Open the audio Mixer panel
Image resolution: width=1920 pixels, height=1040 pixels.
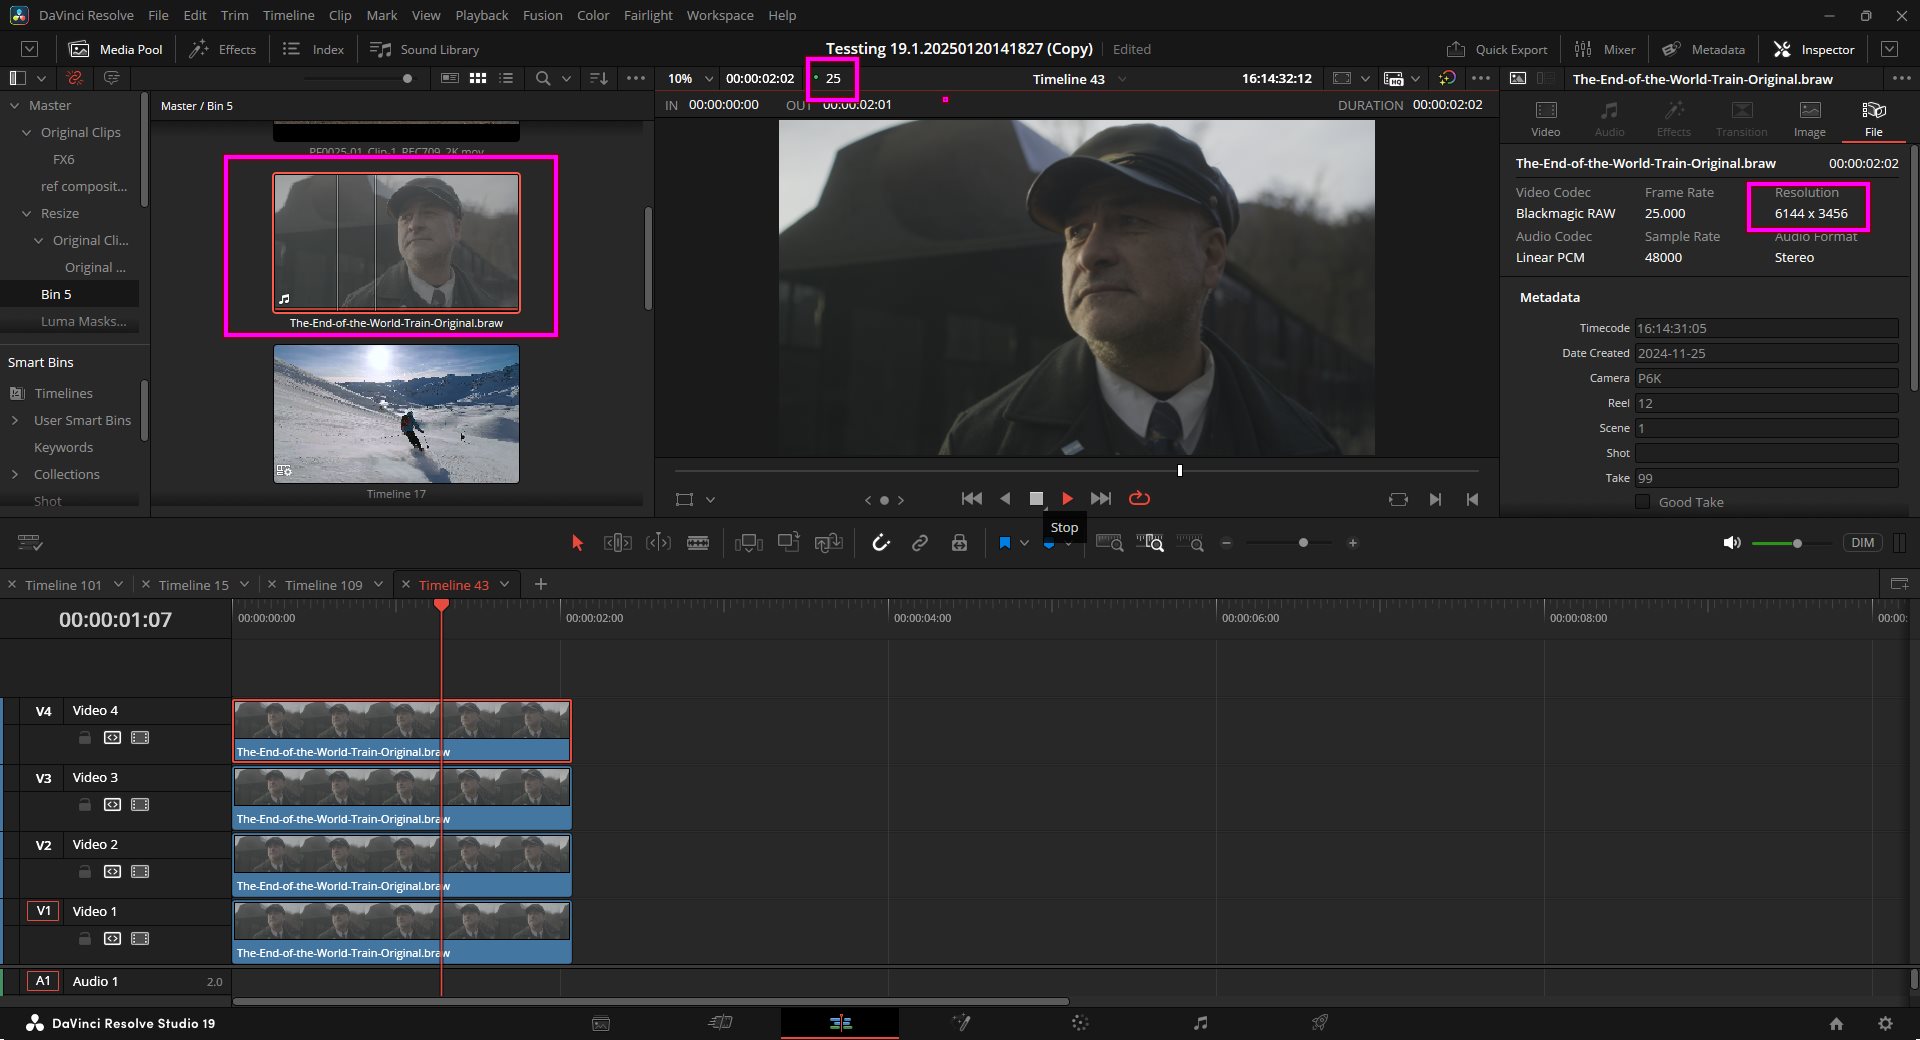[1605, 49]
